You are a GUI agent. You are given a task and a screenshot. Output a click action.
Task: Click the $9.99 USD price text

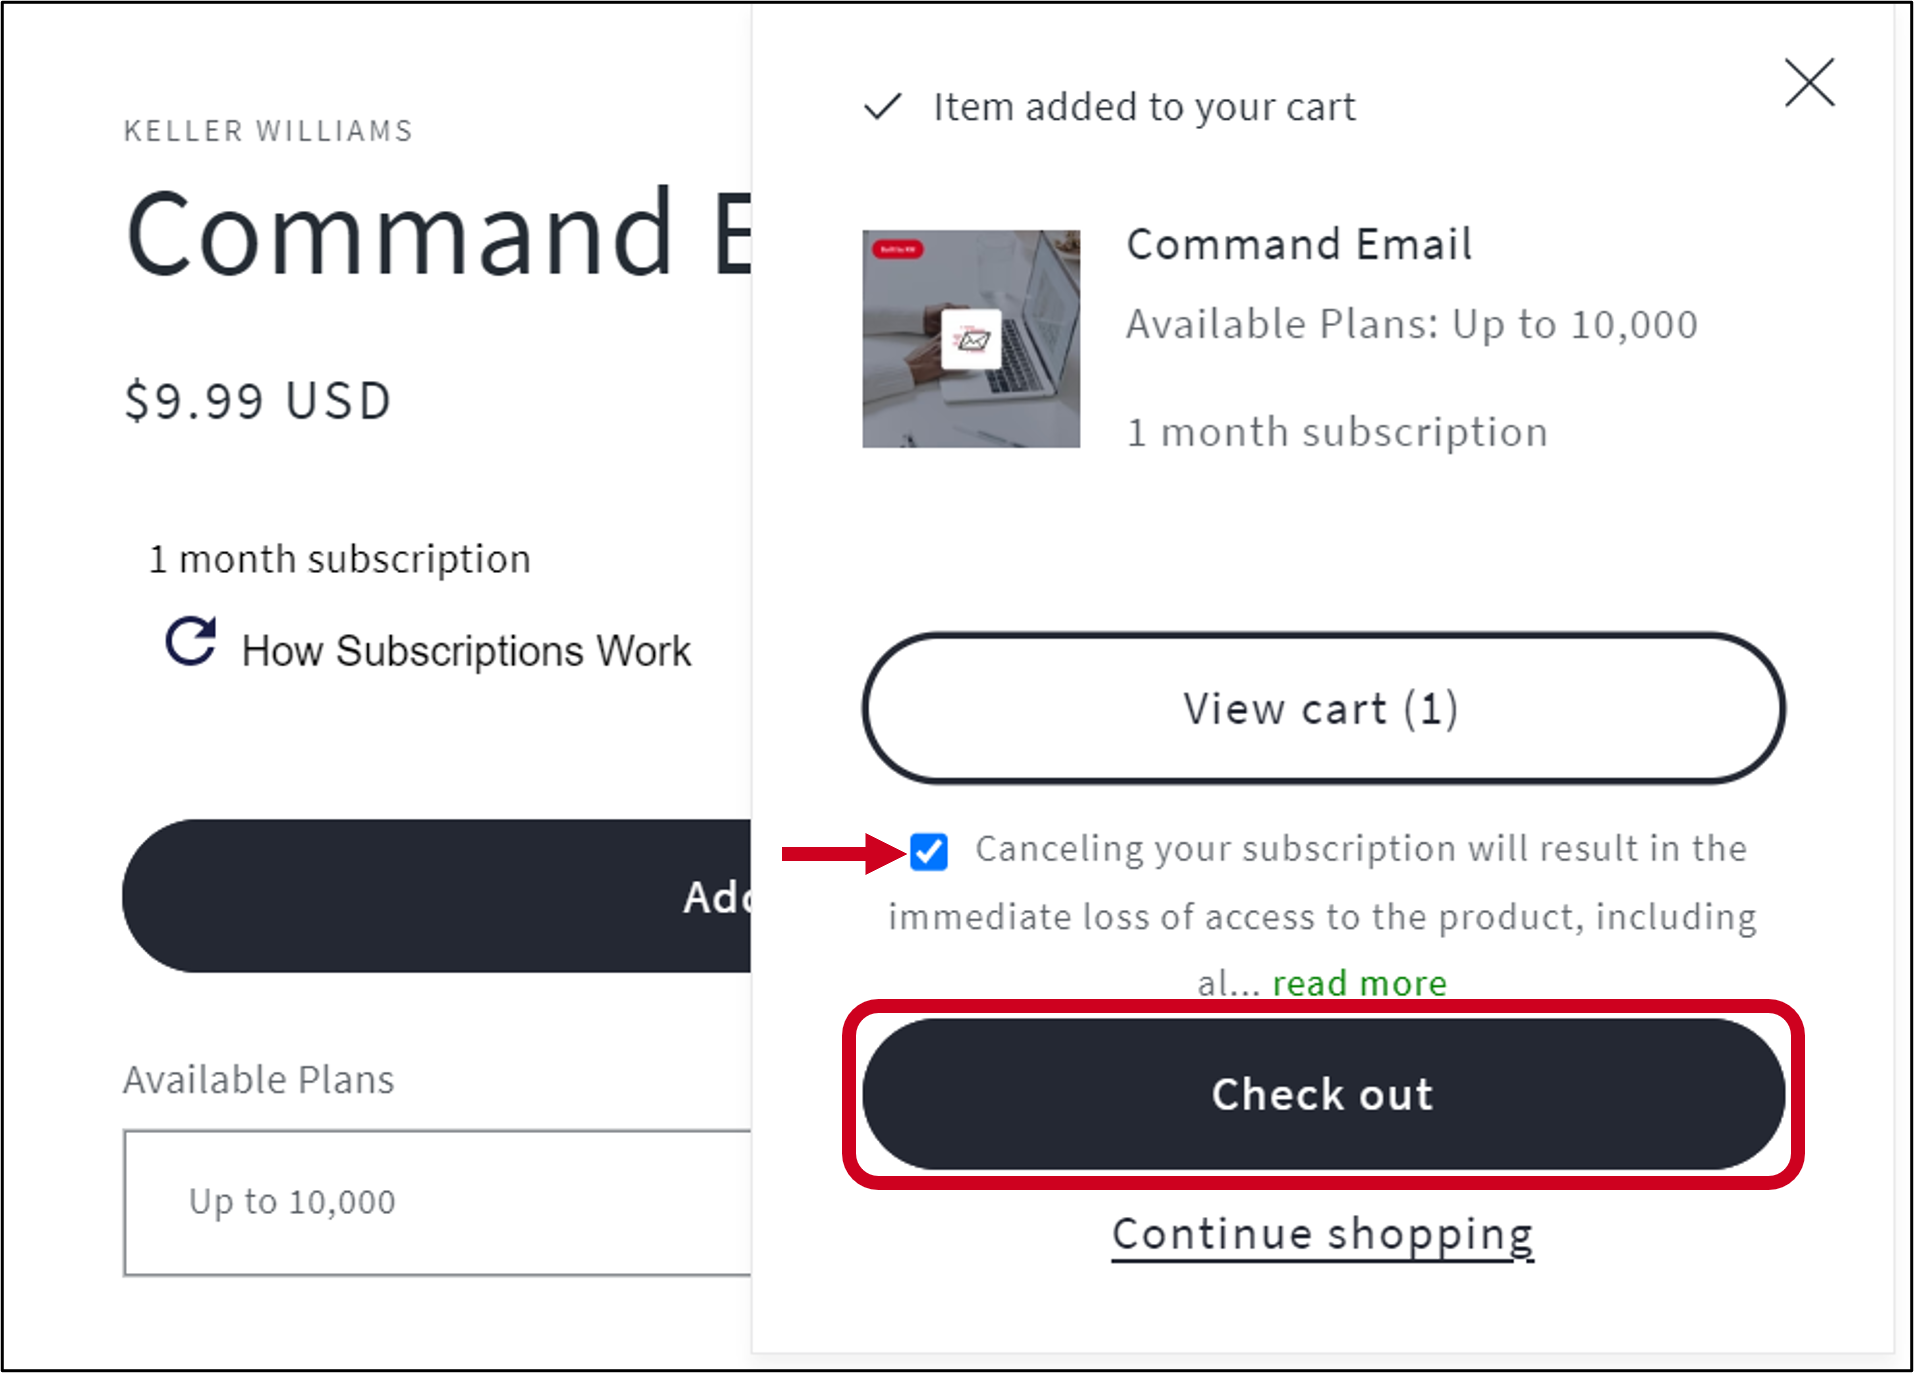pos(256,399)
